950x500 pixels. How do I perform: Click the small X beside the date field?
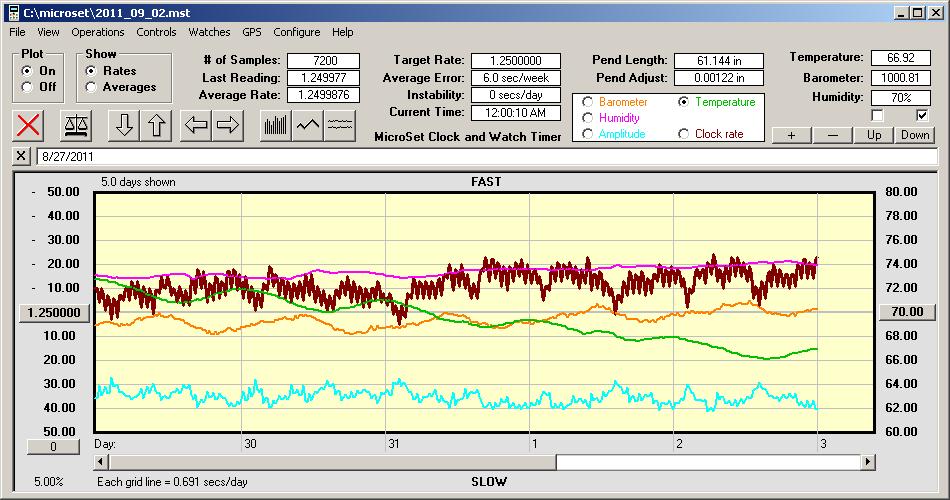point(21,156)
